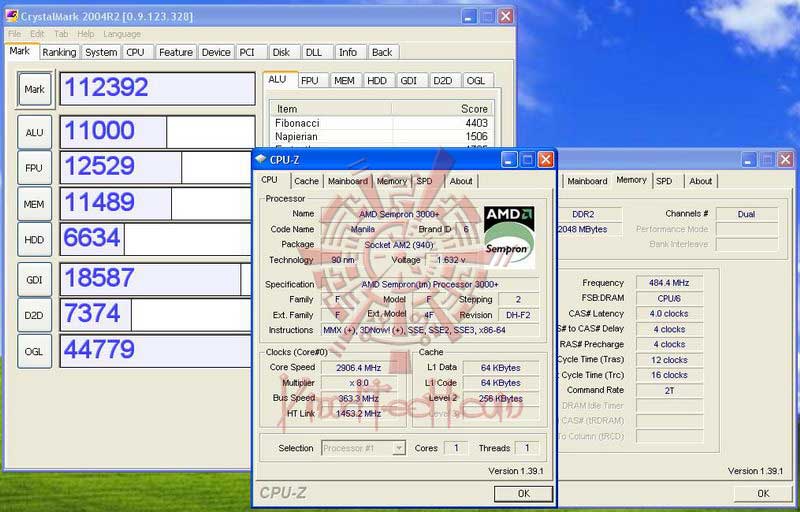
Task: Select the D2D results sub-tab
Action: coord(443,81)
